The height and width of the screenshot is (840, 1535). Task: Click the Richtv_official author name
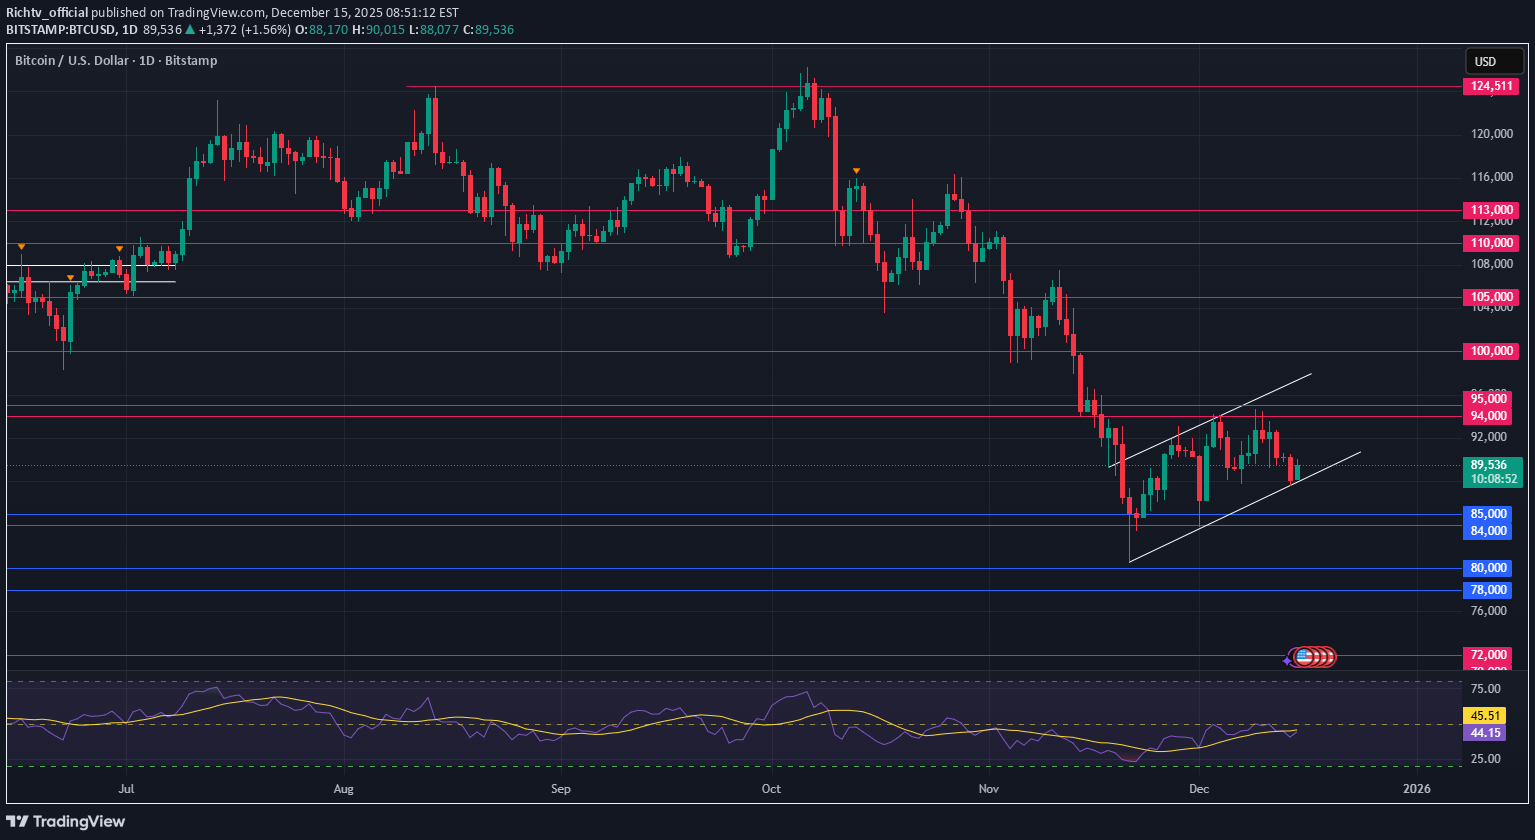(x=46, y=12)
